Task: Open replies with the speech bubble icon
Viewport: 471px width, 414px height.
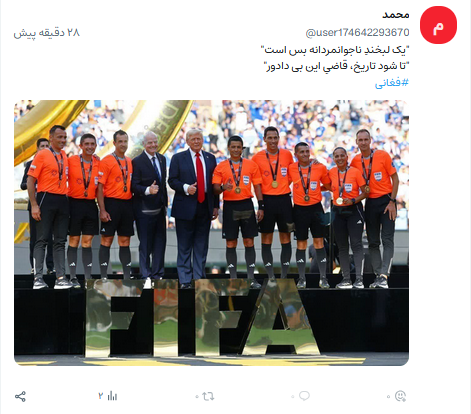Action: pos(304,396)
